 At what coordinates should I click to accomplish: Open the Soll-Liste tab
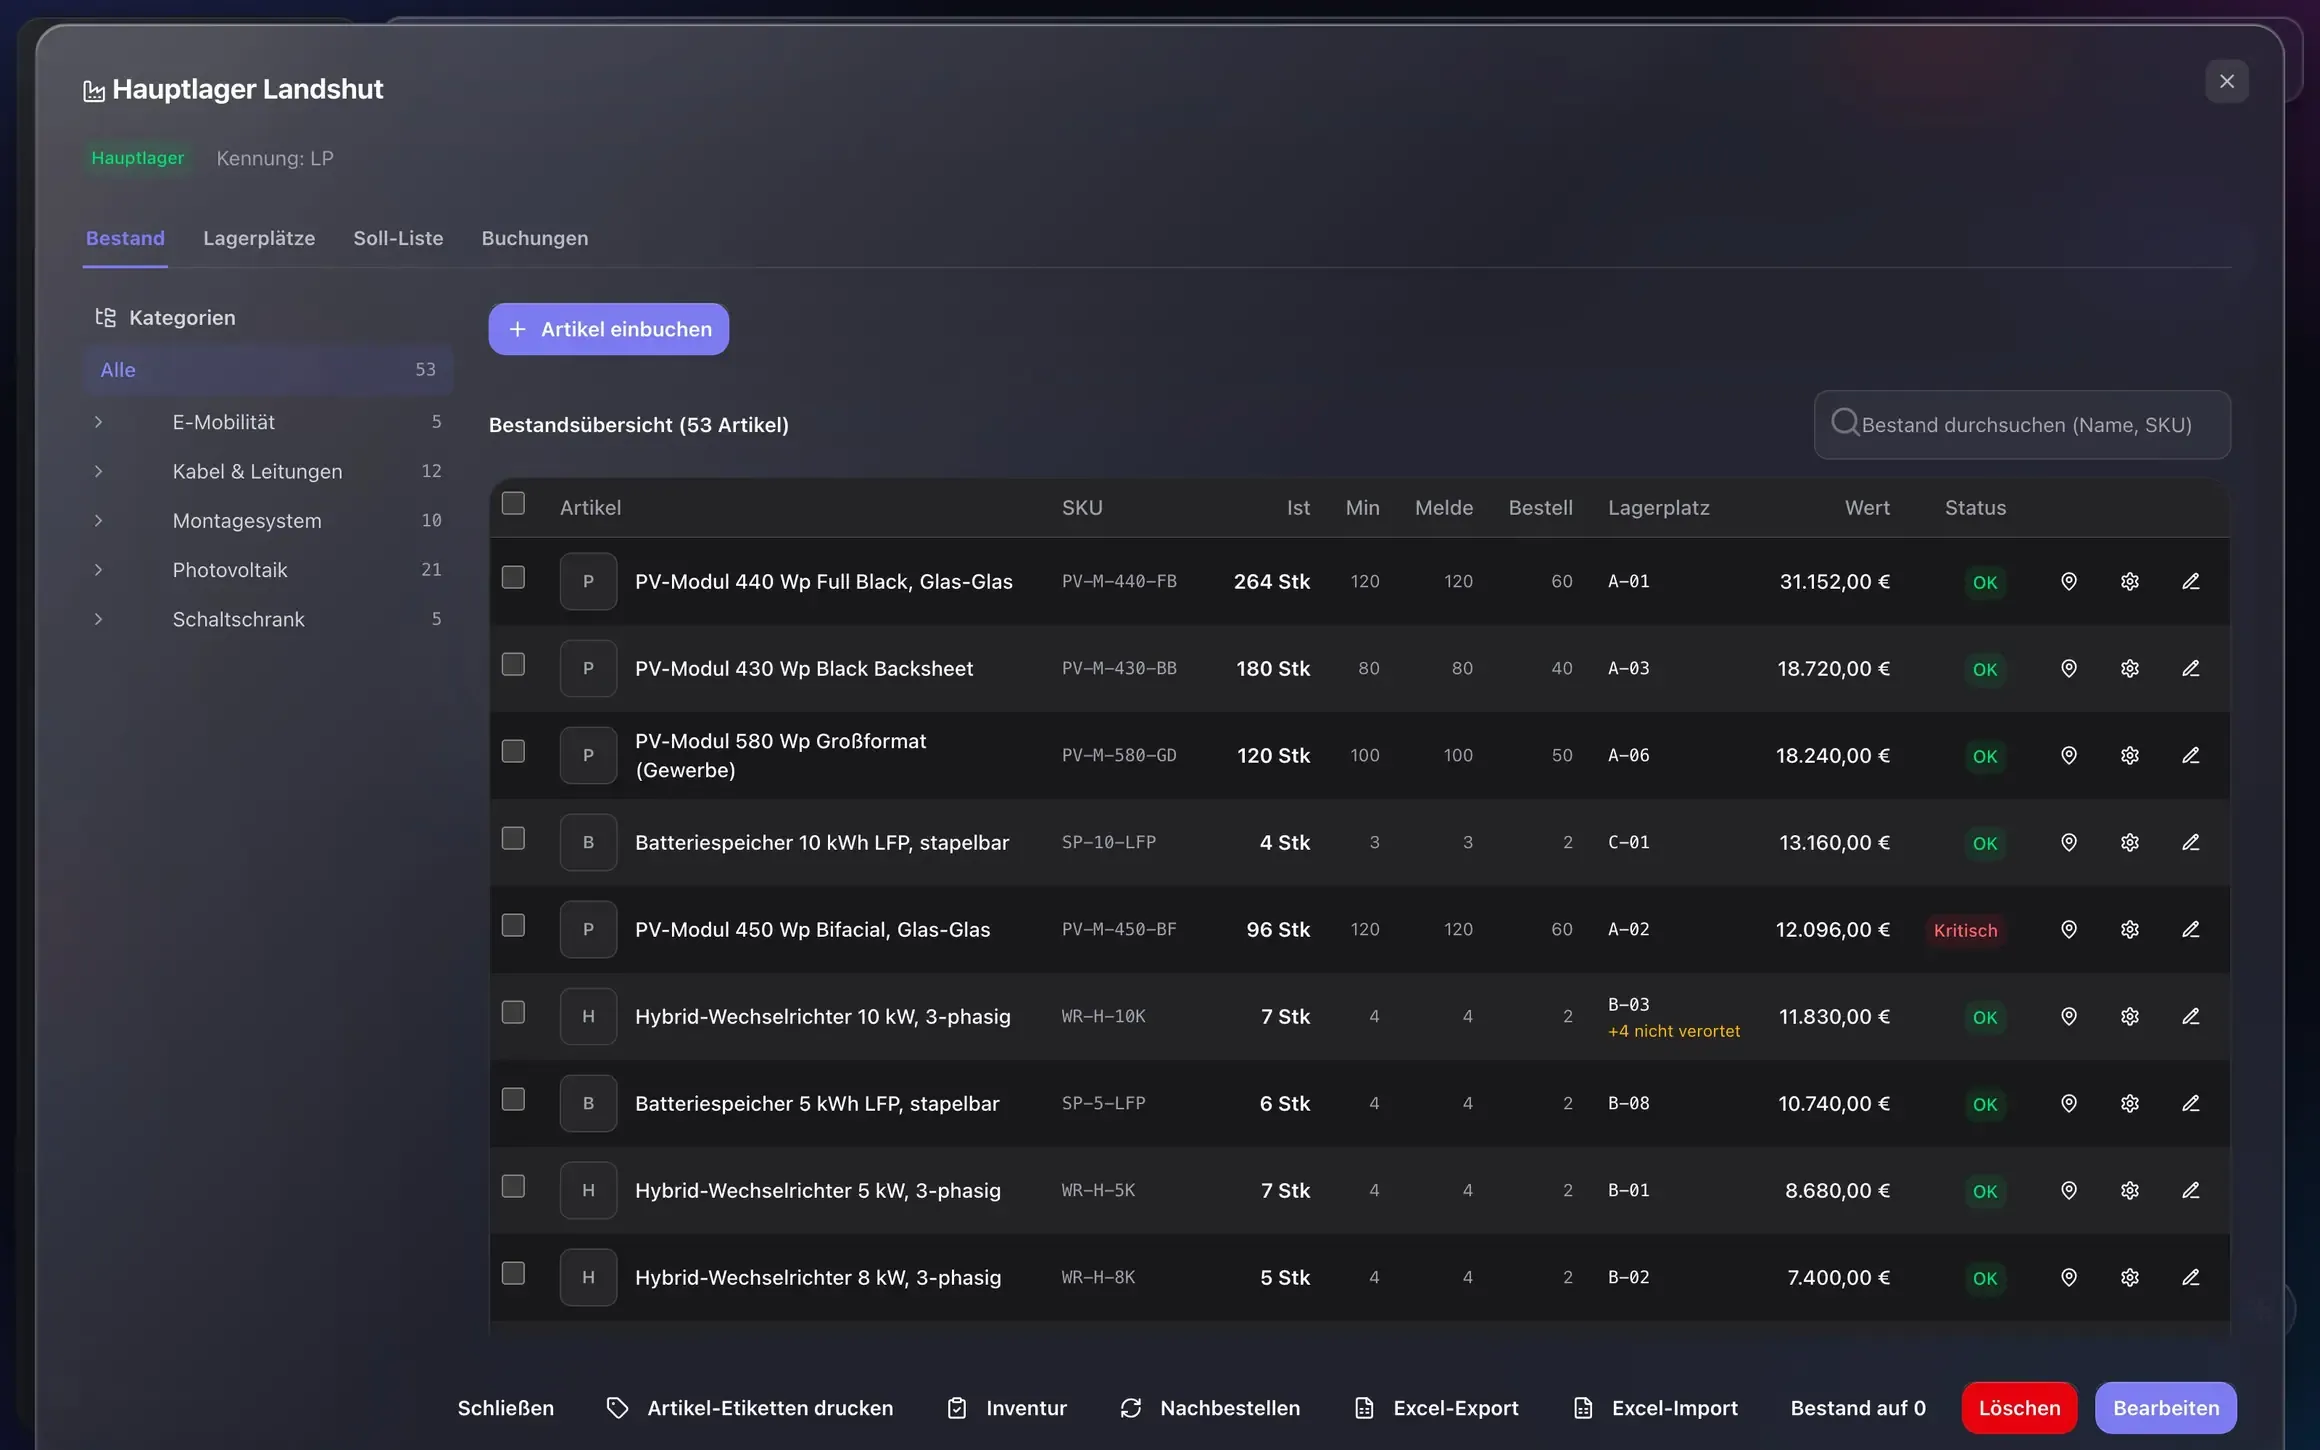[398, 238]
